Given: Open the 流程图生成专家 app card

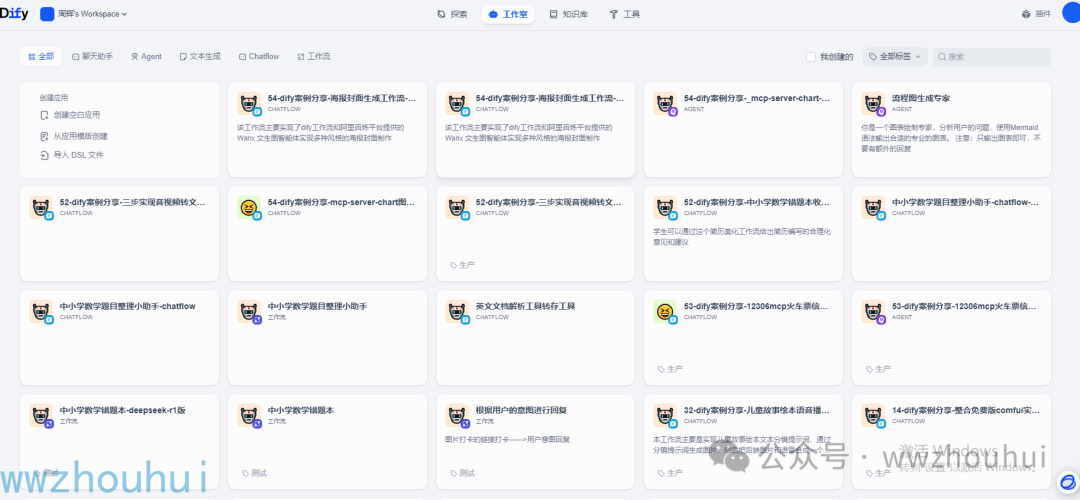Looking at the screenshot, I should [951, 129].
